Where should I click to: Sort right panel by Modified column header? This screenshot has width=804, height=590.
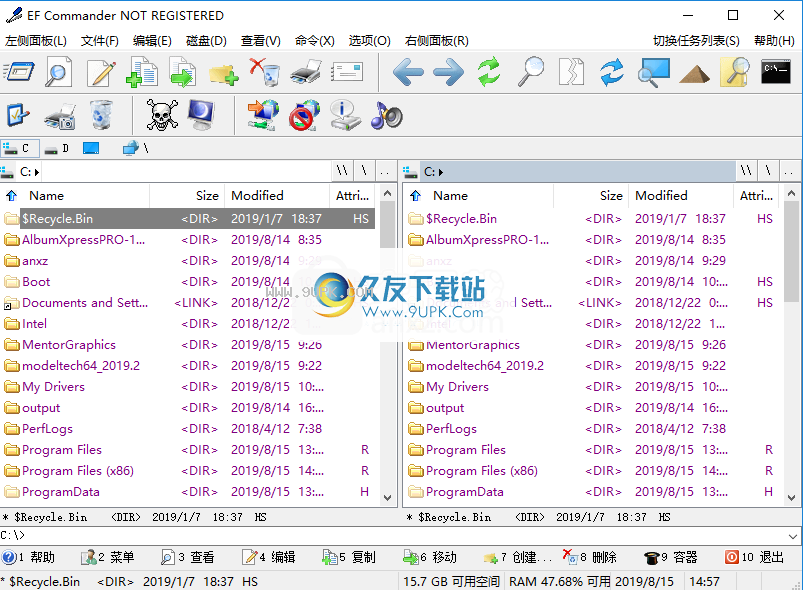tap(681, 196)
